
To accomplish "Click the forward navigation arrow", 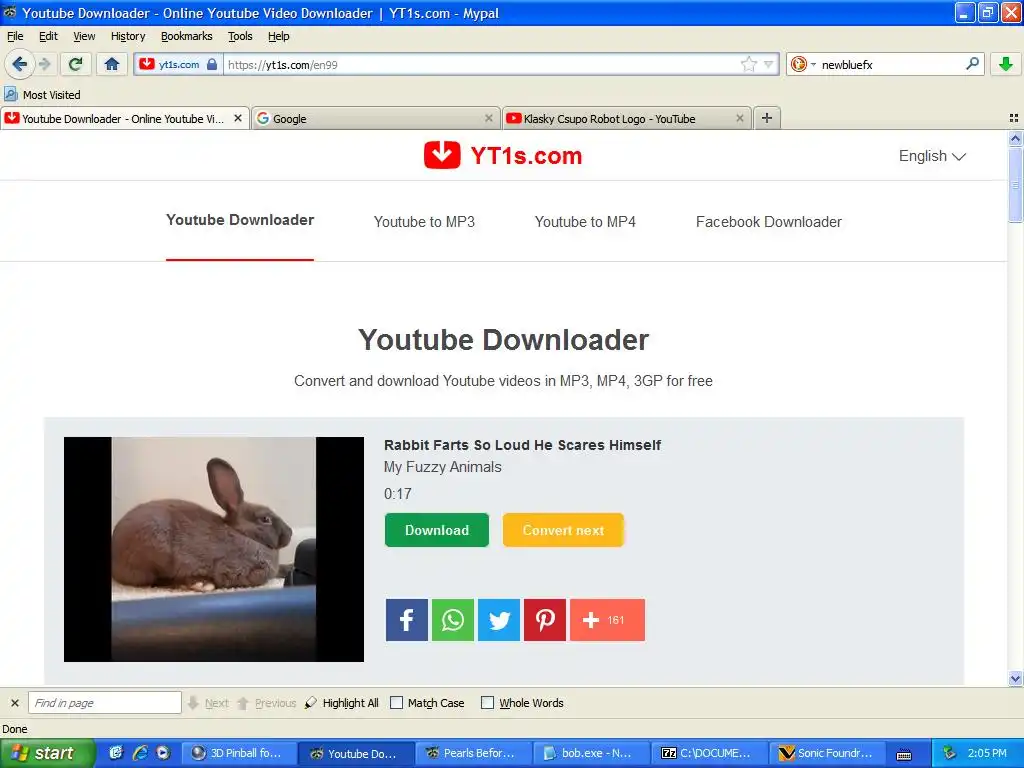I will (45, 64).
